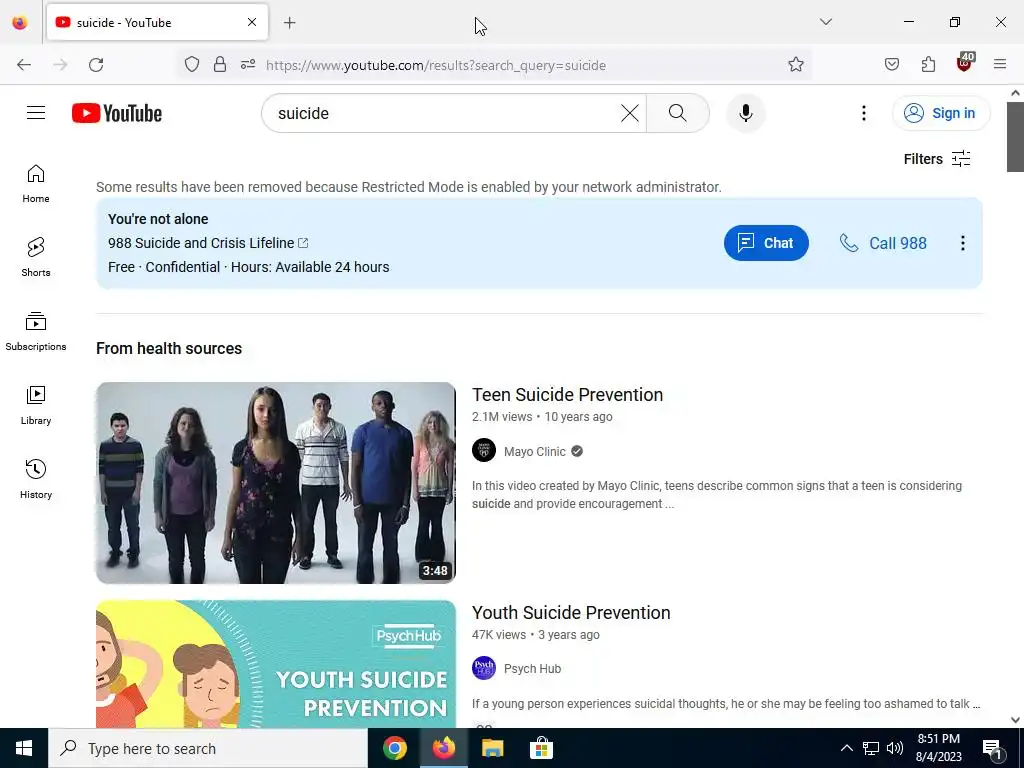This screenshot has width=1024, height=768.
Task: Click the Save to Pocket icon
Action: point(891,65)
